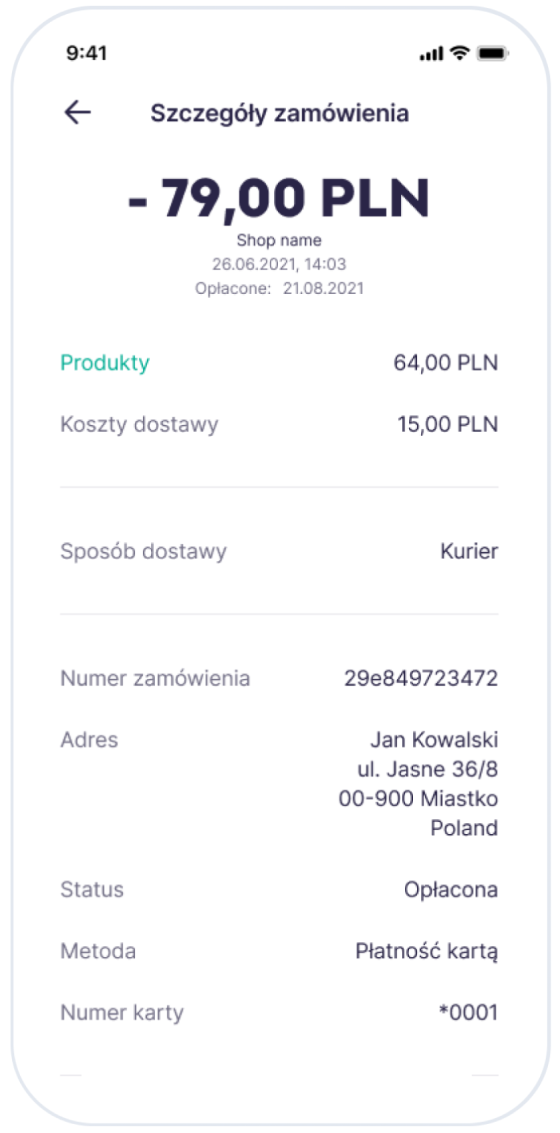Tap the Jan Kowalski address block
The width and height of the screenshot is (560, 1133).
point(418,784)
